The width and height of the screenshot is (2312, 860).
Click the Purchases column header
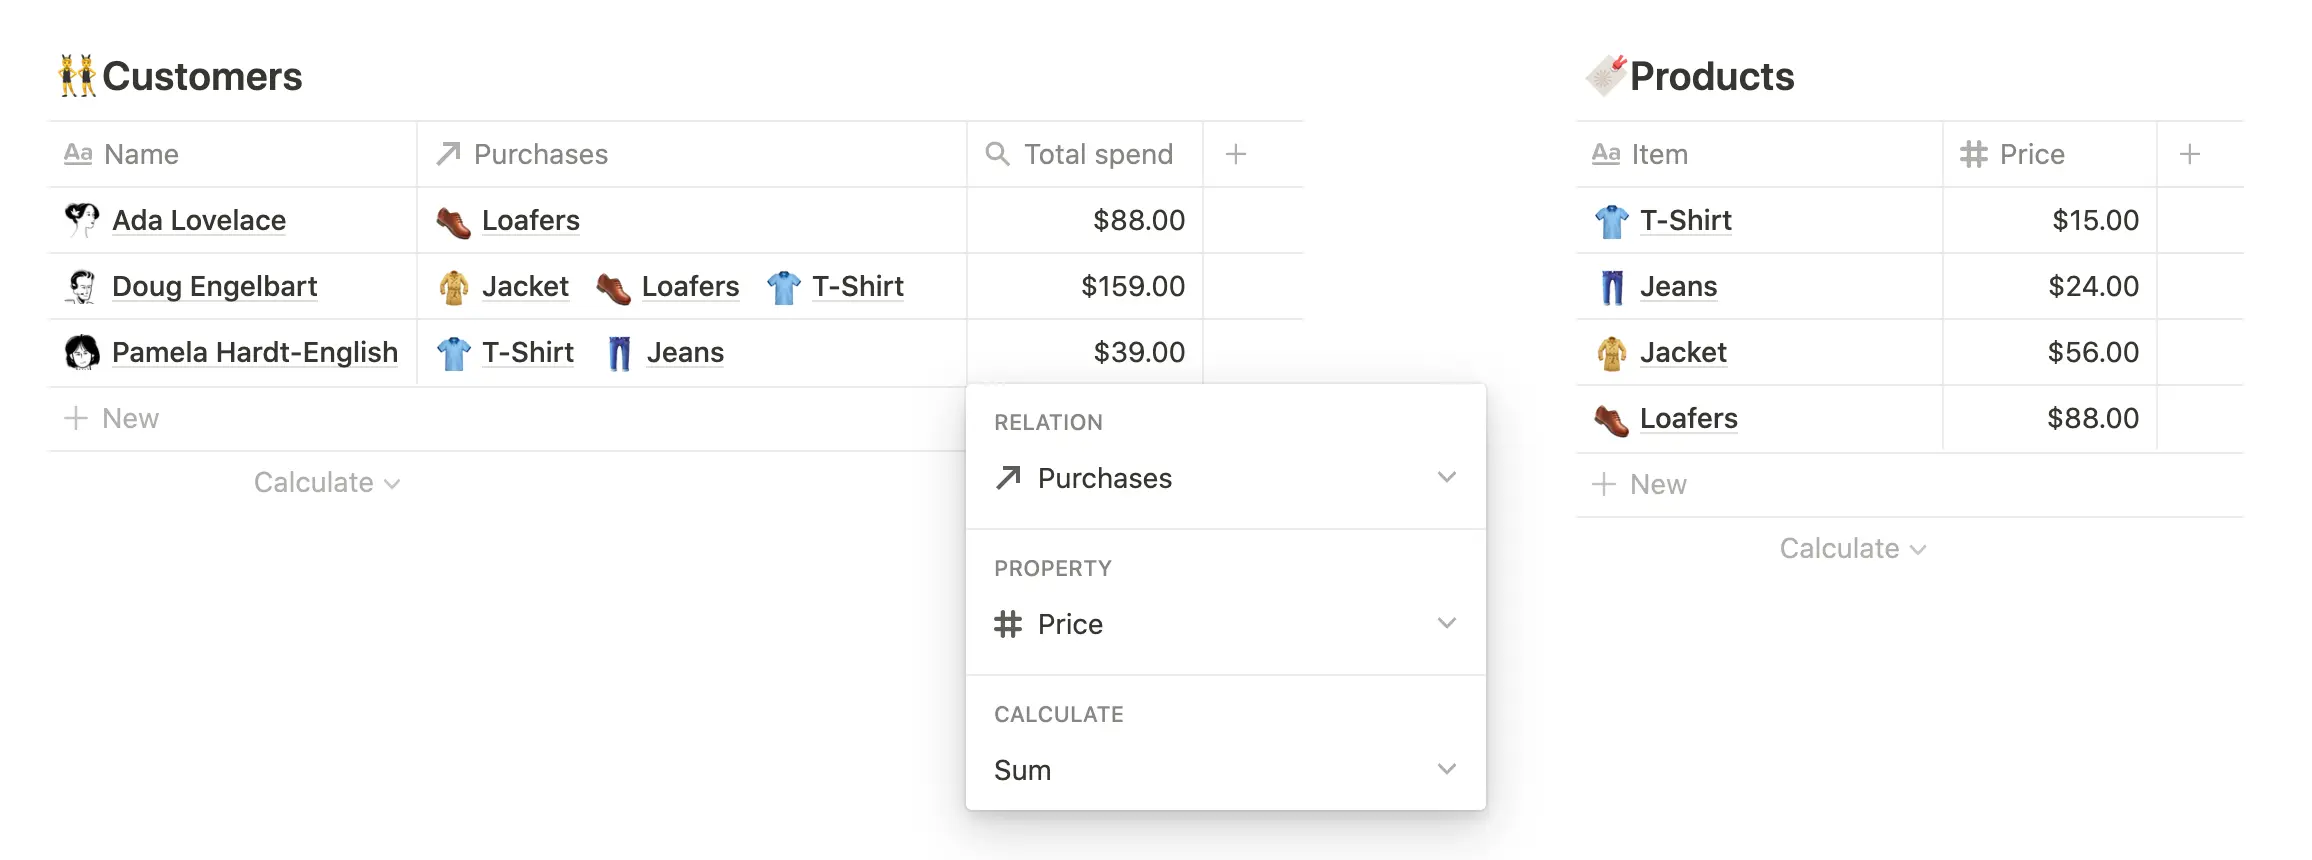tap(540, 154)
